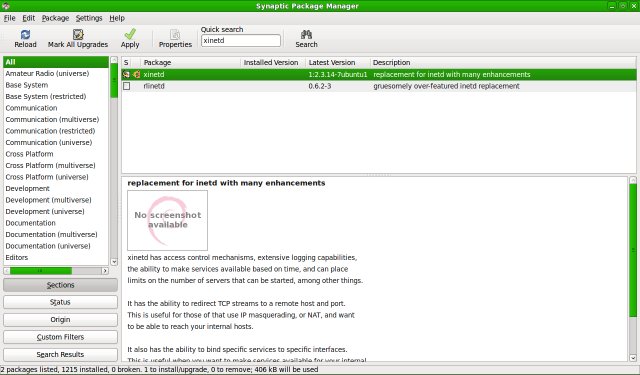The image size is (640, 375).
Task: Click the Search Results button
Action: click(x=60, y=354)
